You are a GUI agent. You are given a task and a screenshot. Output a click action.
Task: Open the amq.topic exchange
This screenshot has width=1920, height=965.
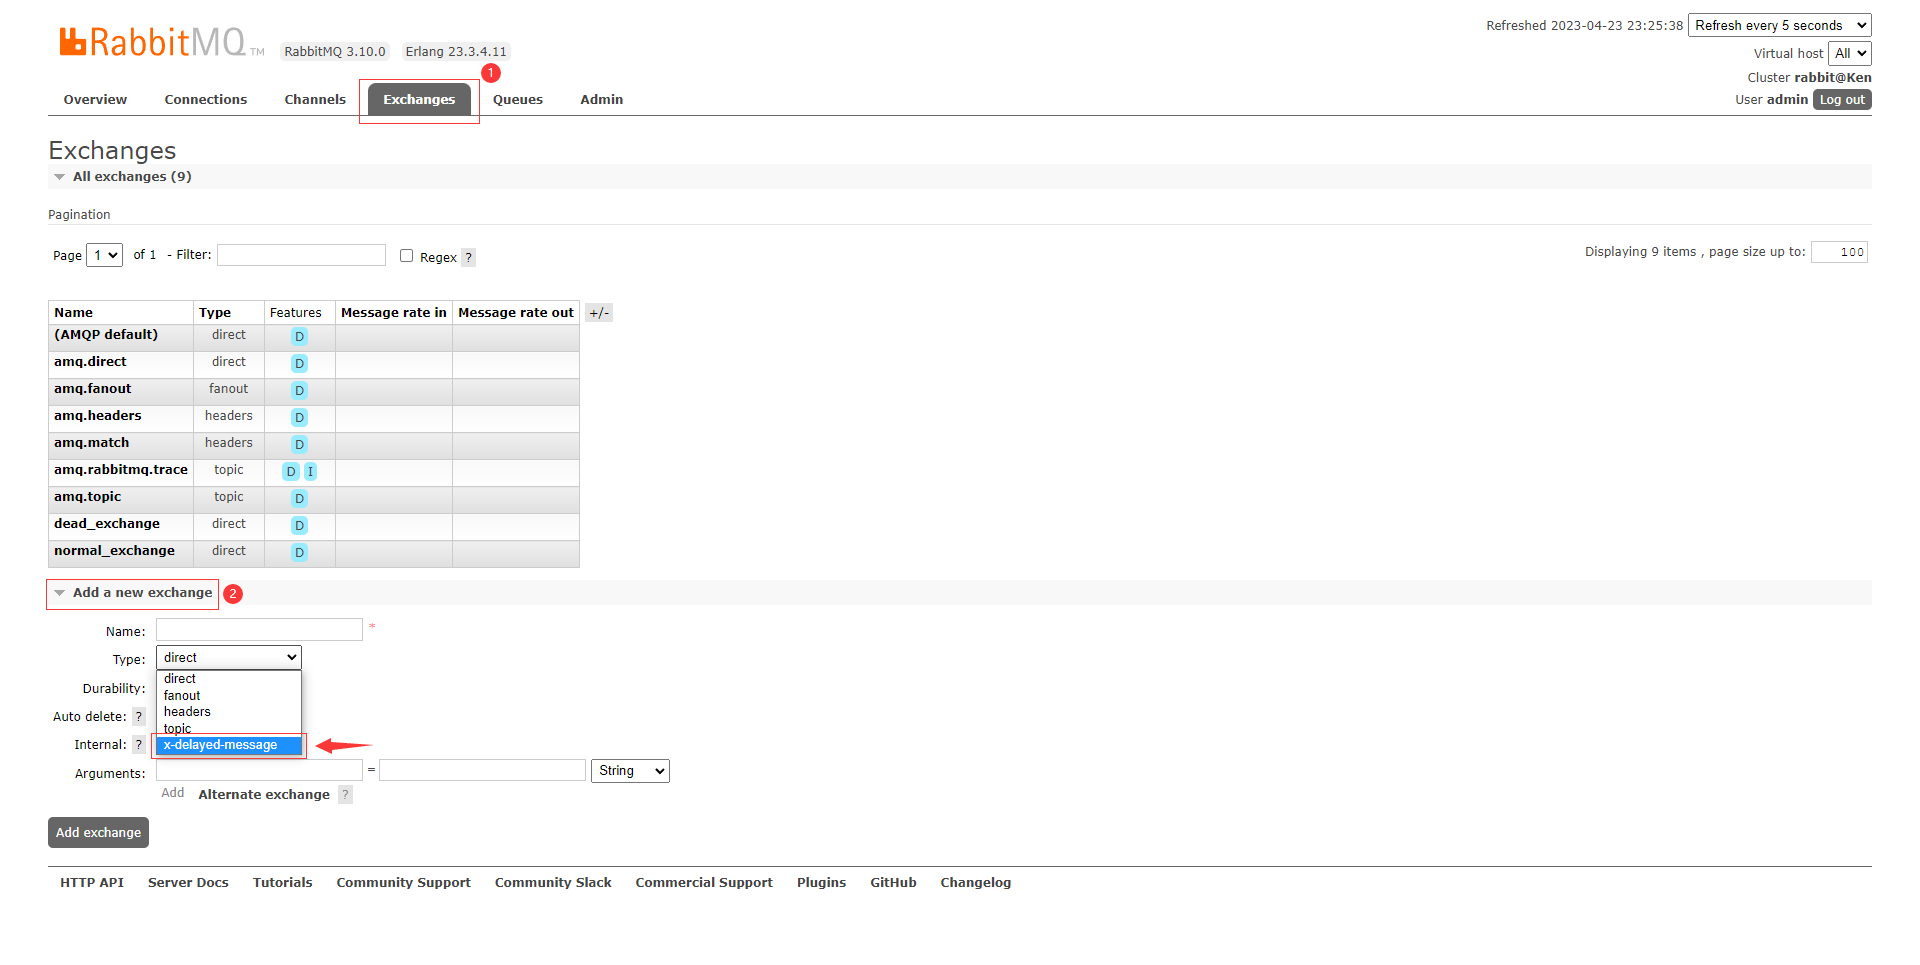(x=87, y=497)
